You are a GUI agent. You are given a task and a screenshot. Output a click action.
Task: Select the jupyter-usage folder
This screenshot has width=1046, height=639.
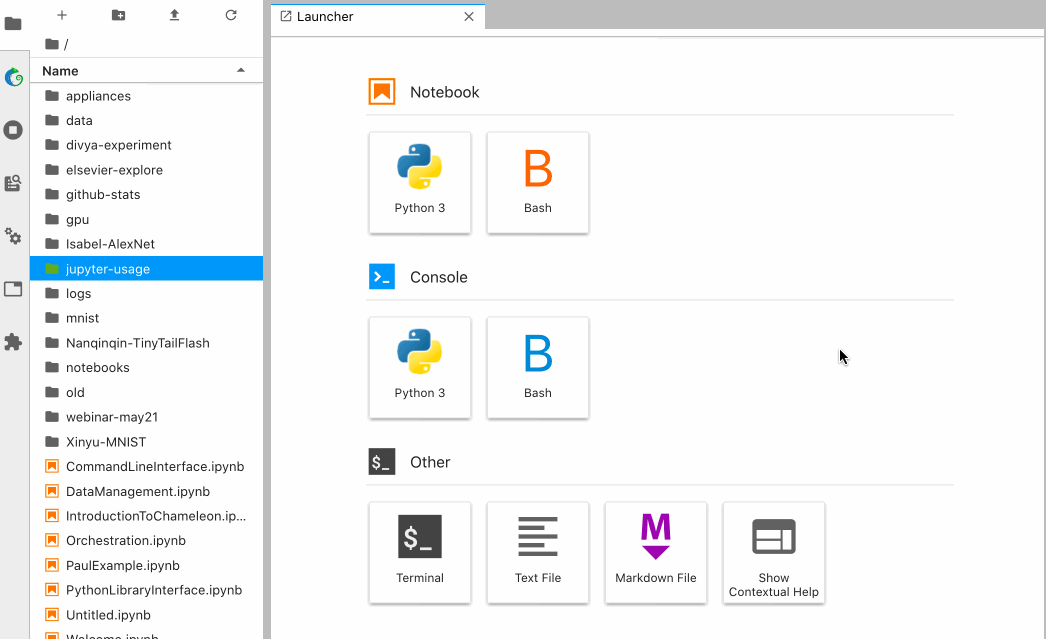coord(146,269)
